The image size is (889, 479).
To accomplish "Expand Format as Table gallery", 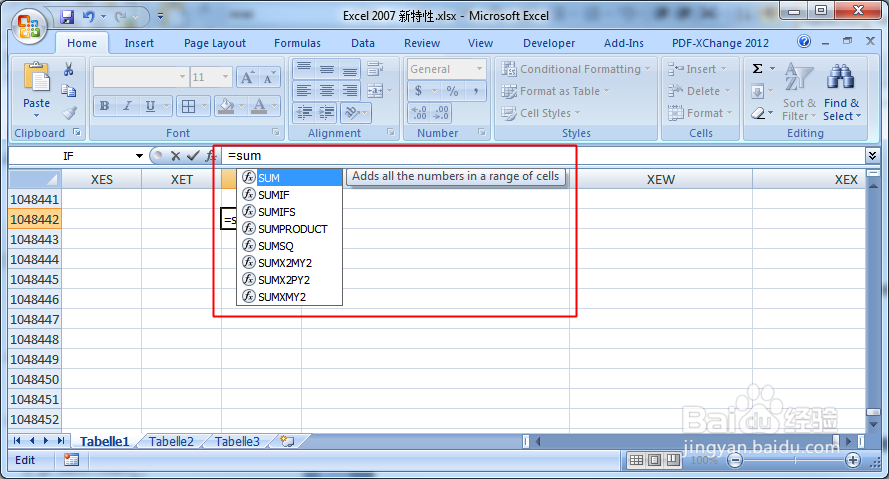I will coord(556,91).
